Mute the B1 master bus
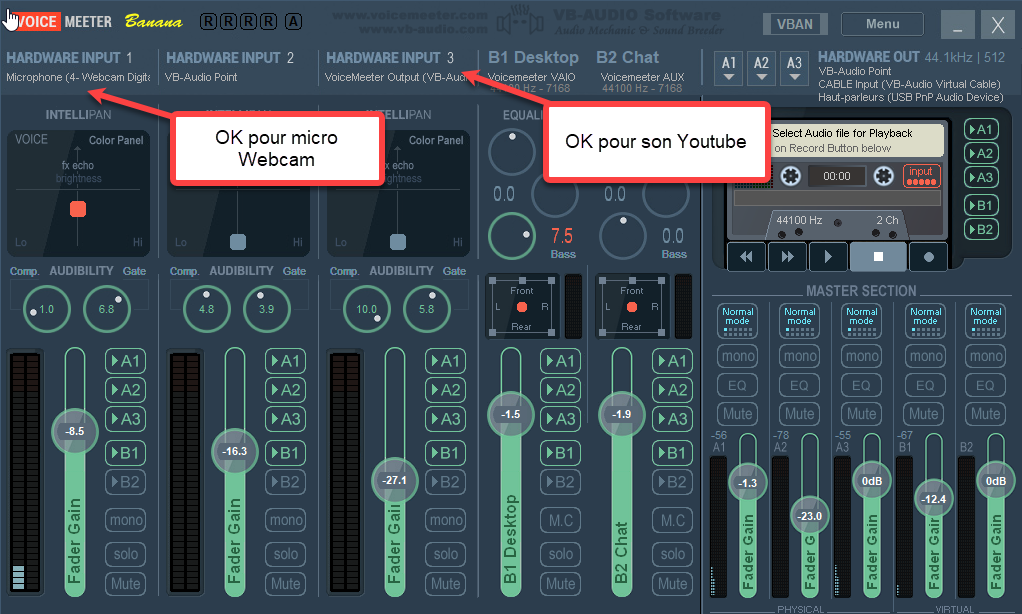 click(924, 414)
